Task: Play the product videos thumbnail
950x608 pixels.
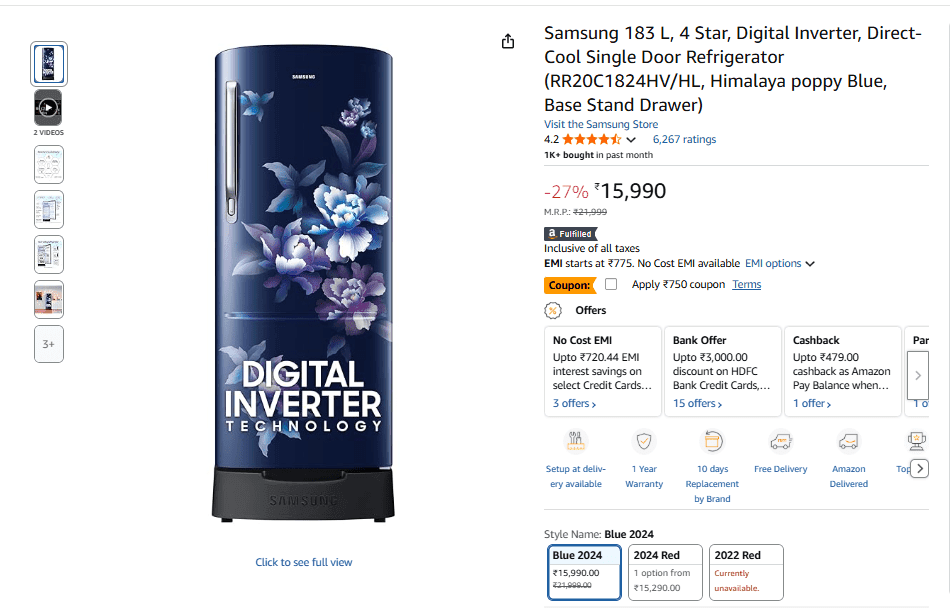Action: 48,107
